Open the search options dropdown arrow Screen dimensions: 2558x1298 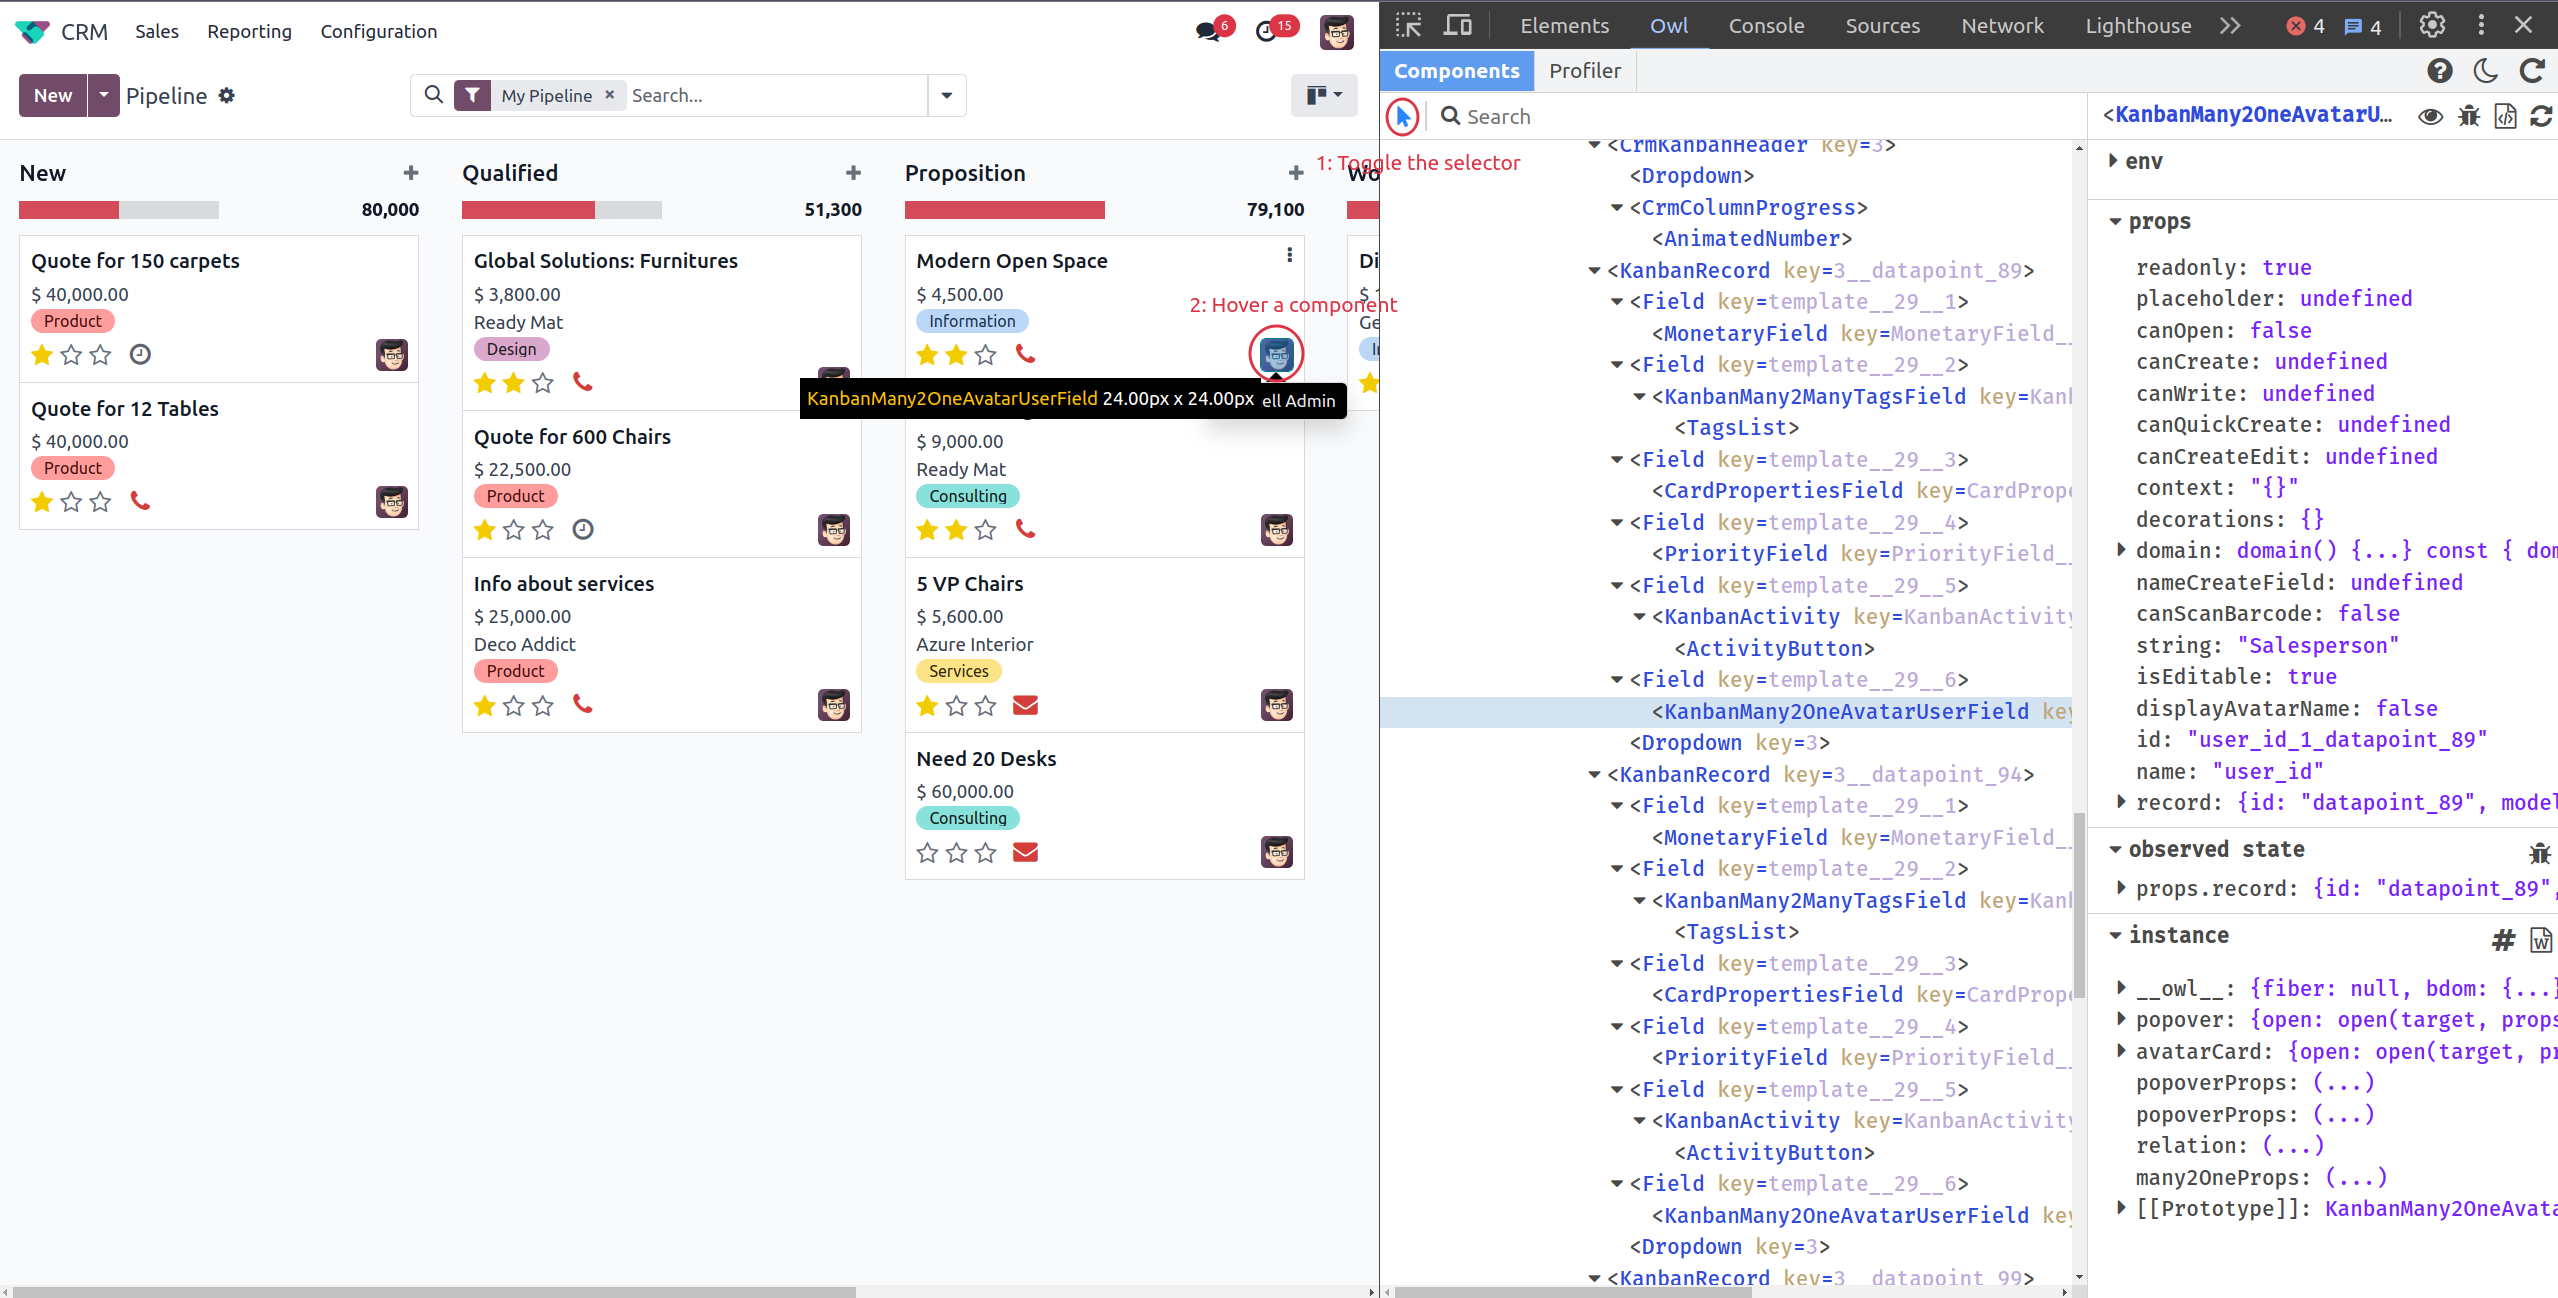(946, 96)
